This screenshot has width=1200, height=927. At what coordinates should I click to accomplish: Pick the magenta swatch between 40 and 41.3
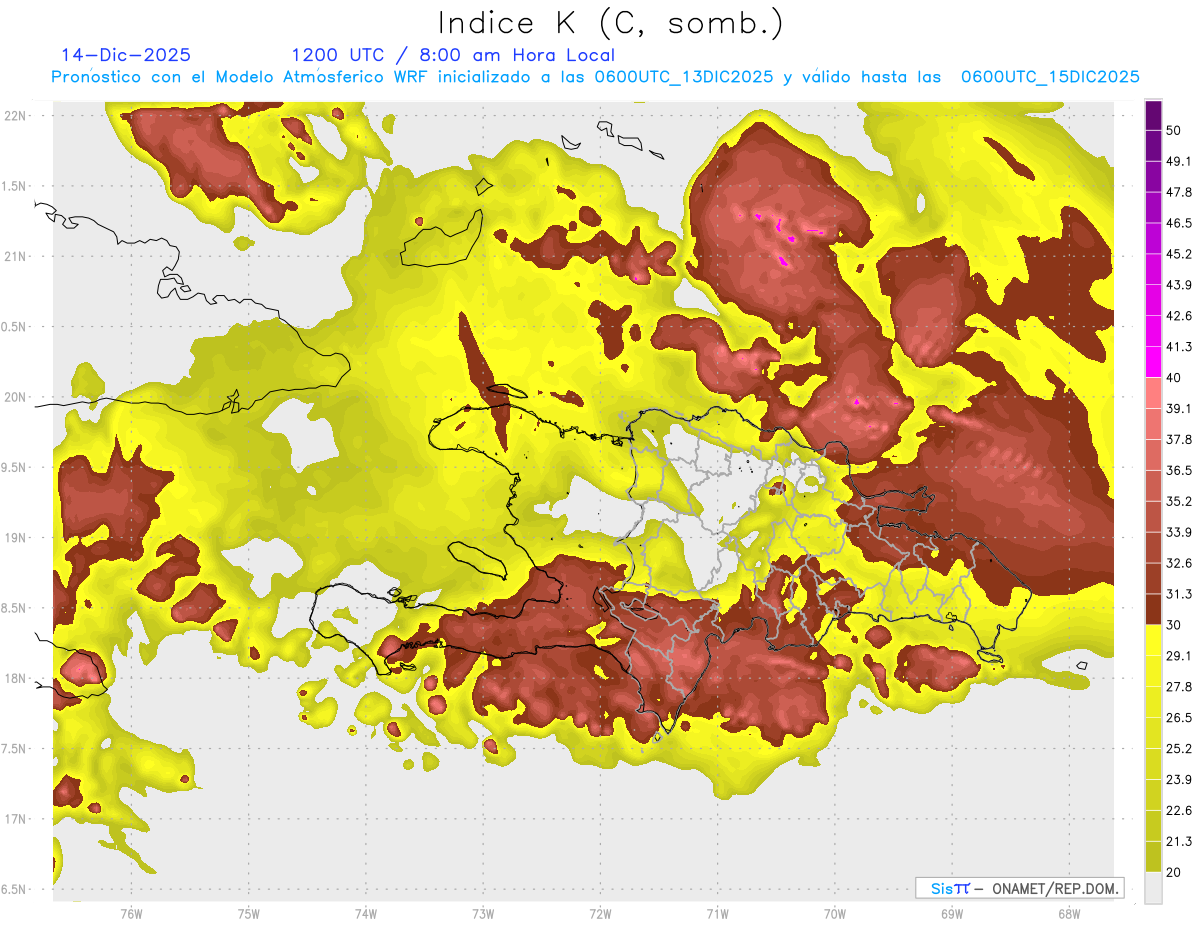click(1153, 362)
